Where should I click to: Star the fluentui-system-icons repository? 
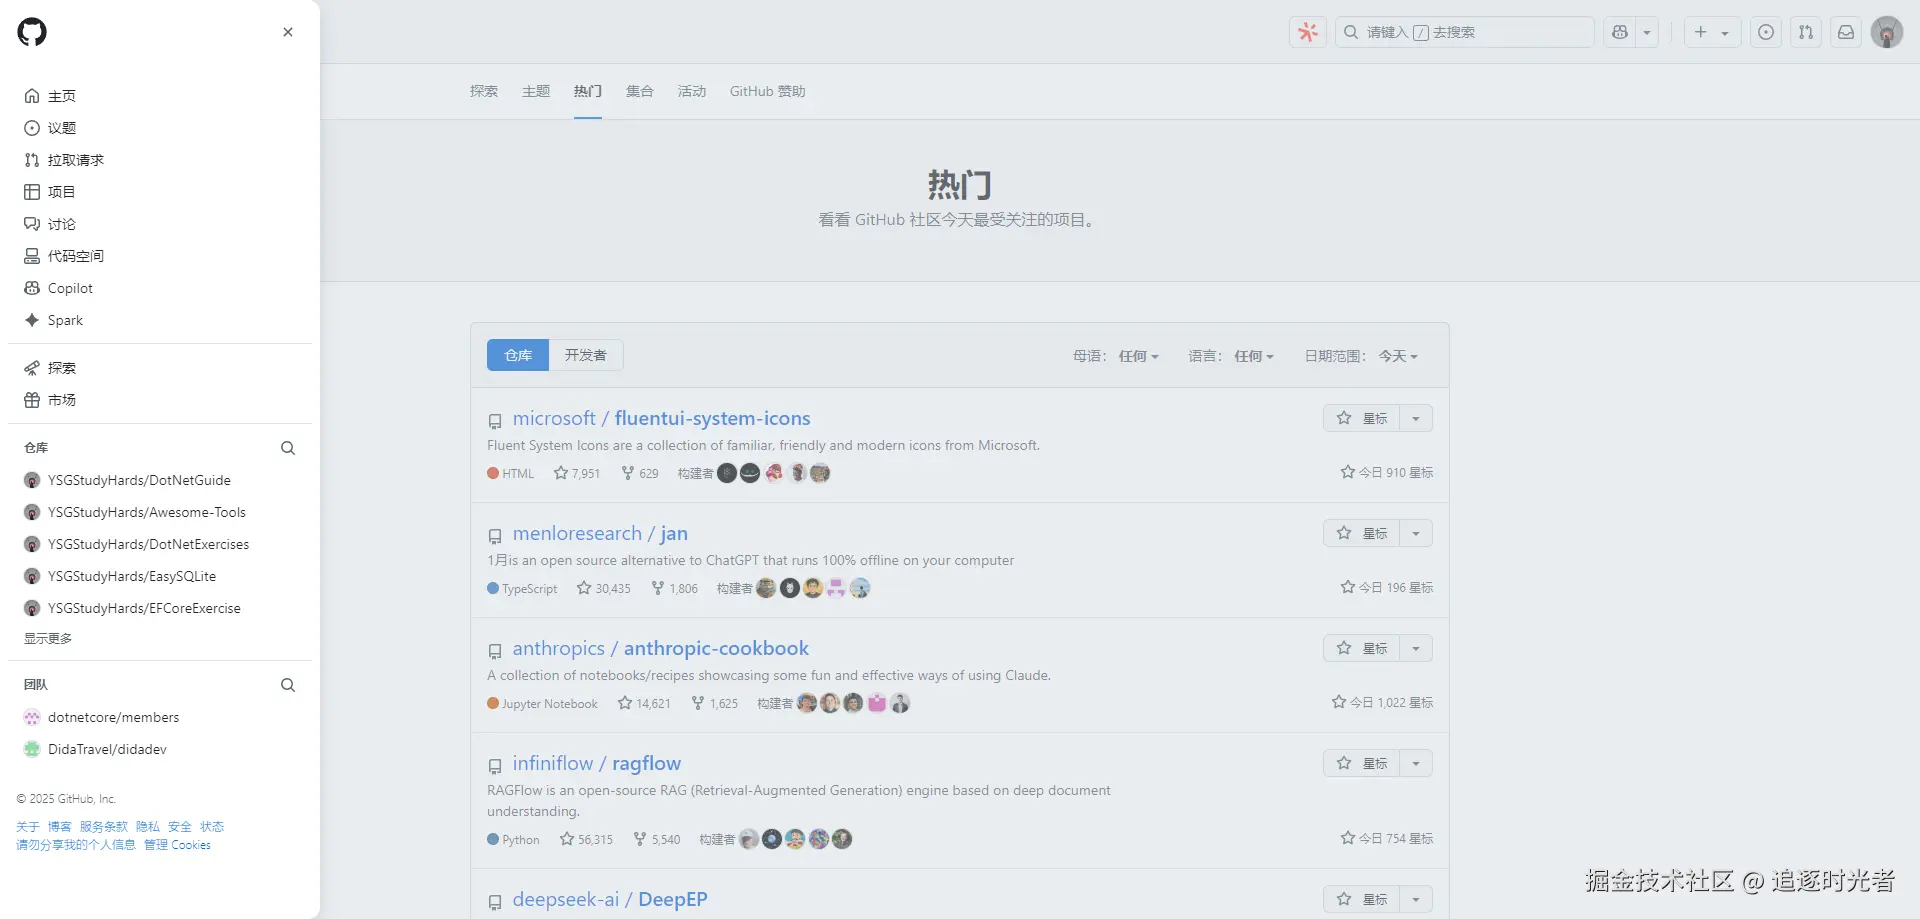1362,418
